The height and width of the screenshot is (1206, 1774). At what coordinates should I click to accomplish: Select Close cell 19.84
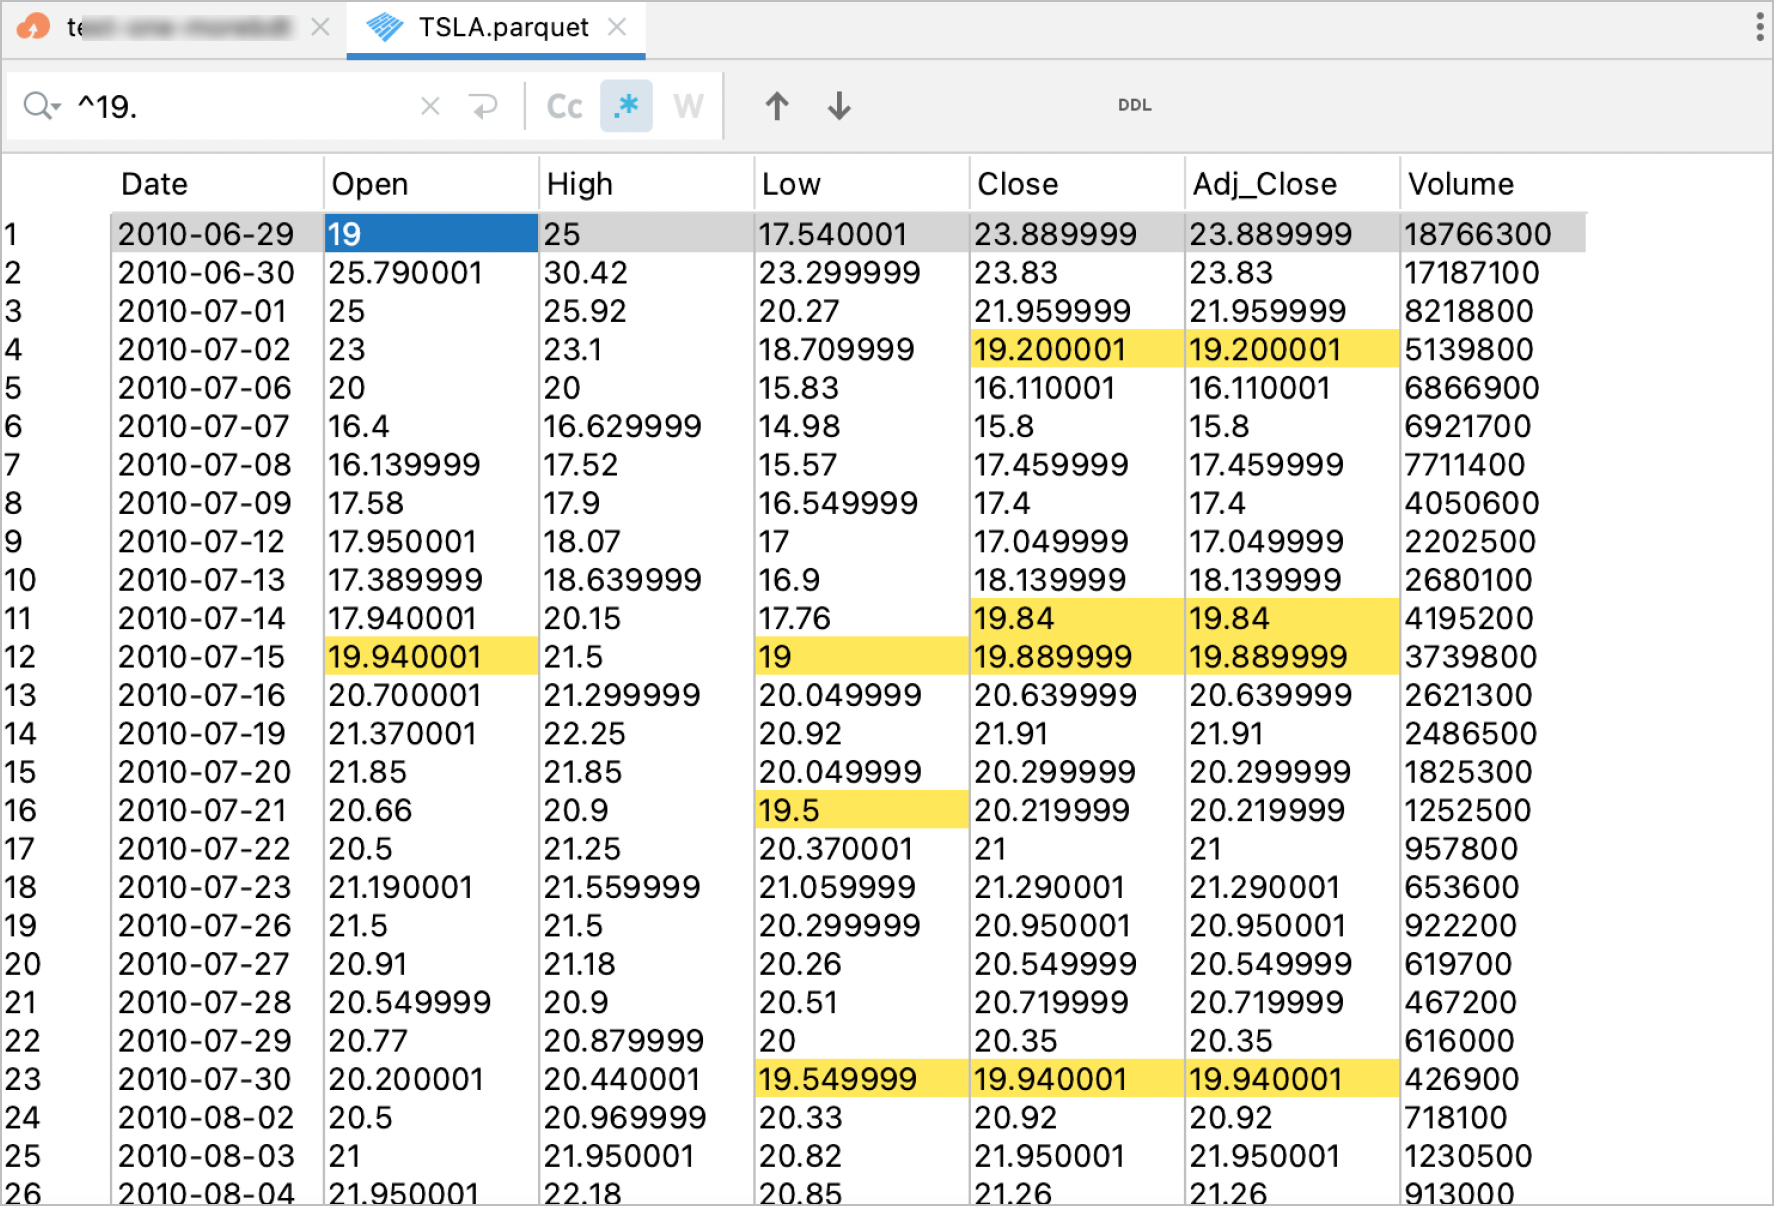(x=1077, y=618)
